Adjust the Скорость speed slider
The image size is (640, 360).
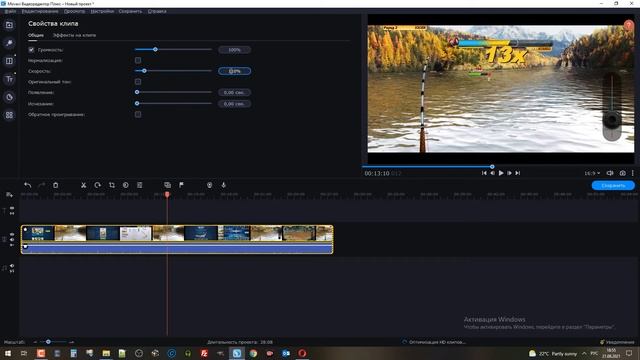173,71
